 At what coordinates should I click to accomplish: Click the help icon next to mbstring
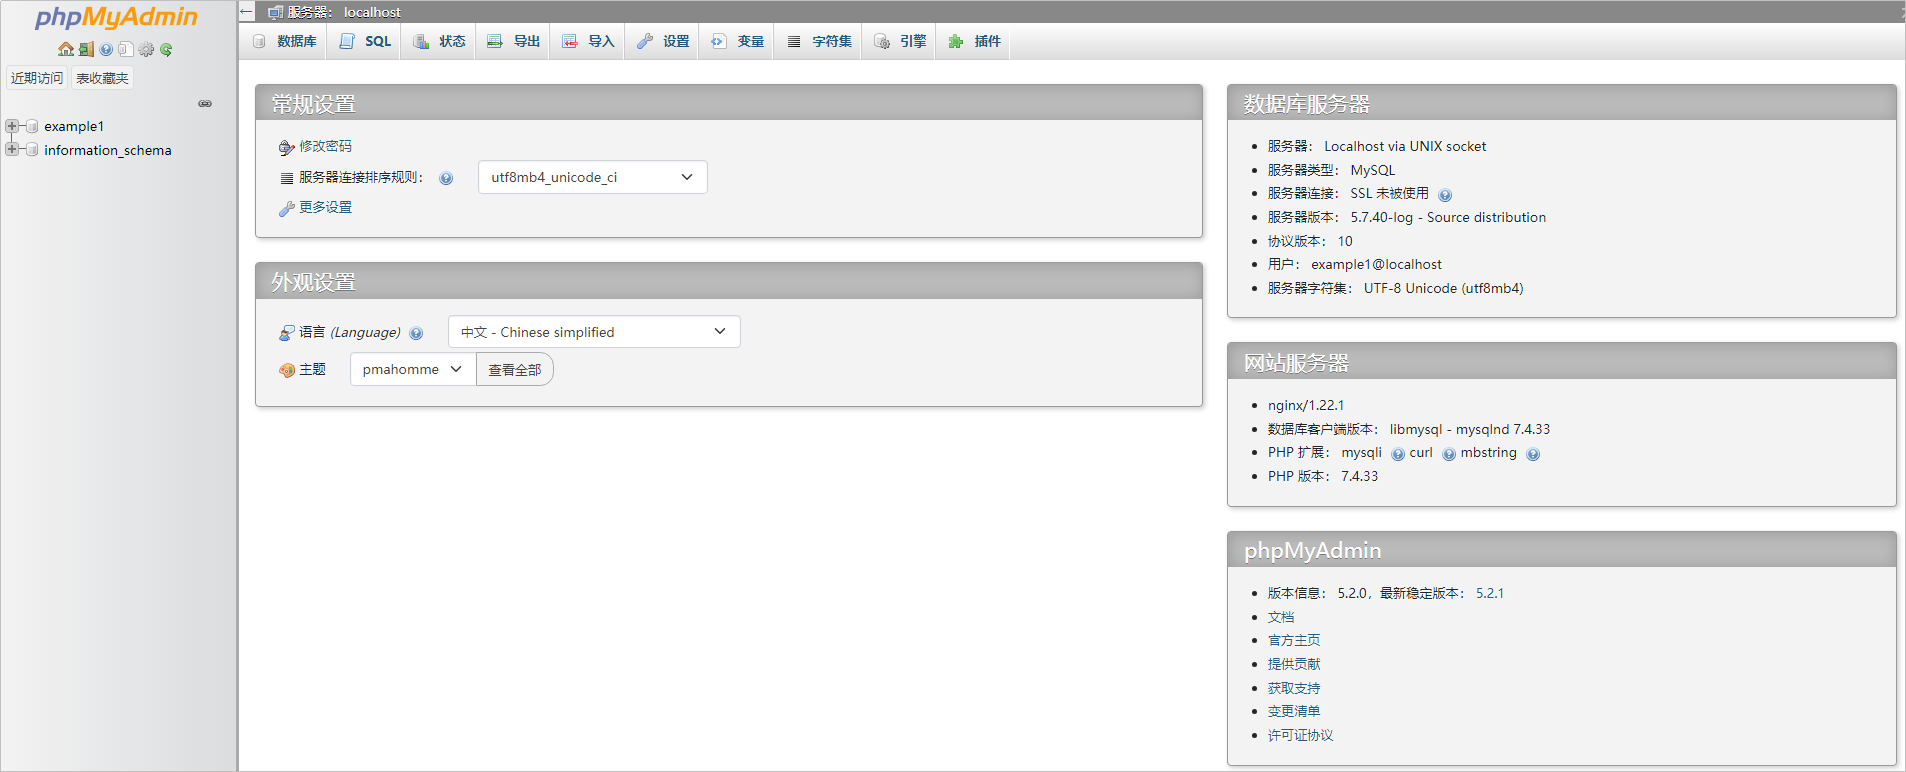point(1533,454)
